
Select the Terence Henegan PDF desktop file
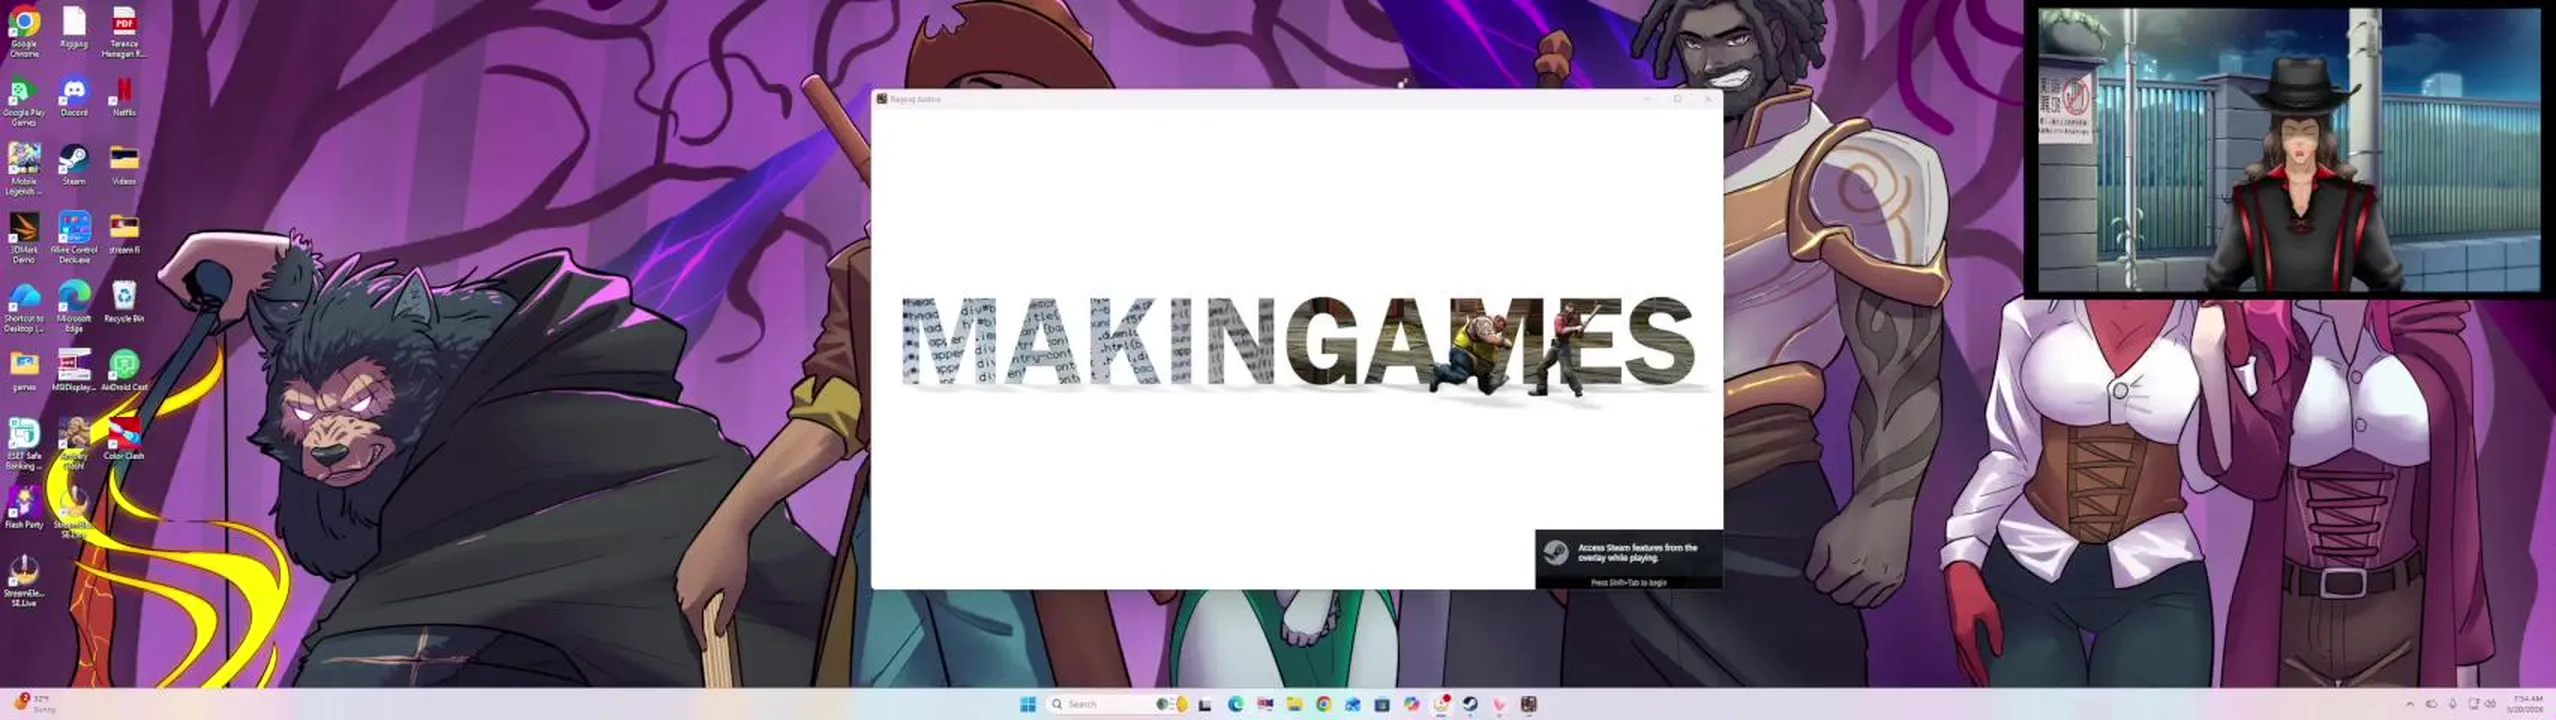[124, 30]
